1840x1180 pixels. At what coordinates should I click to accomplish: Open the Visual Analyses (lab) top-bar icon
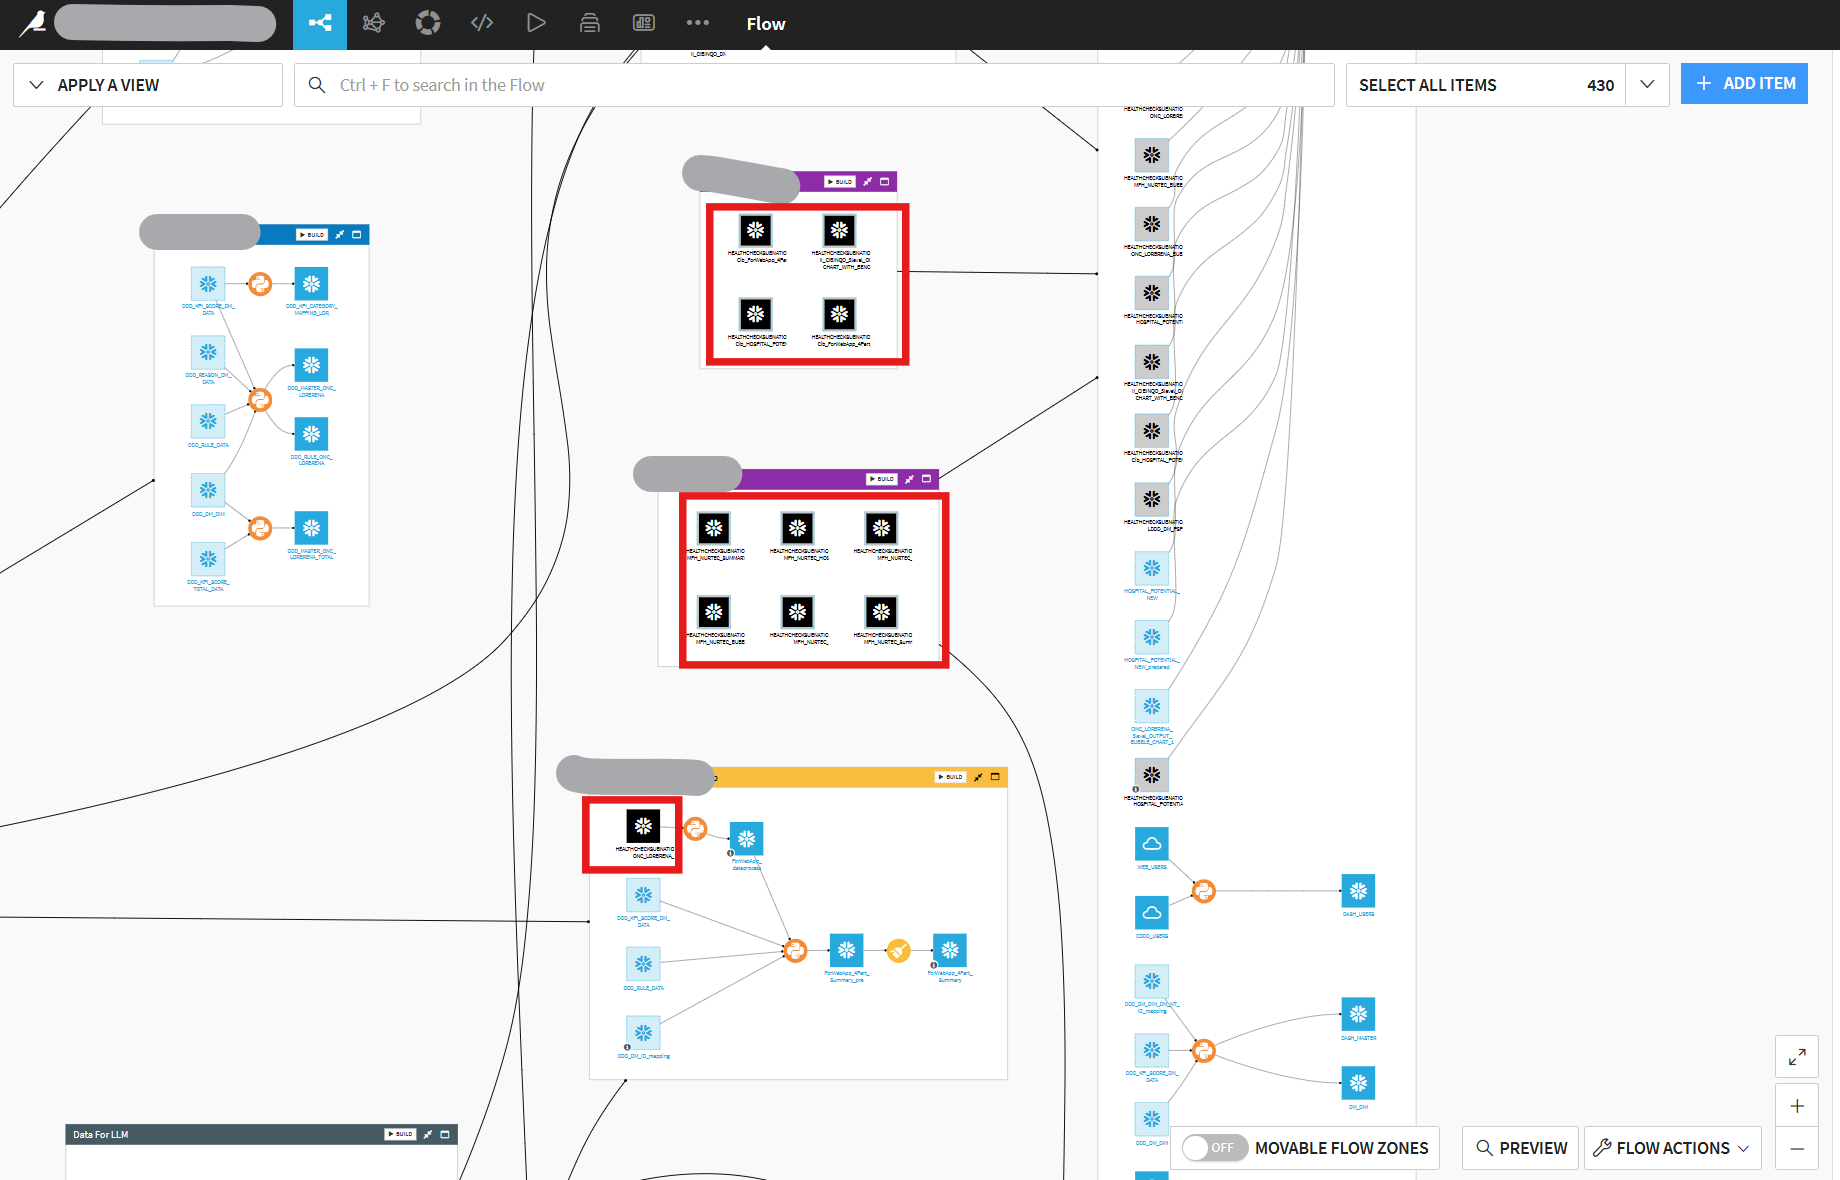(373, 23)
